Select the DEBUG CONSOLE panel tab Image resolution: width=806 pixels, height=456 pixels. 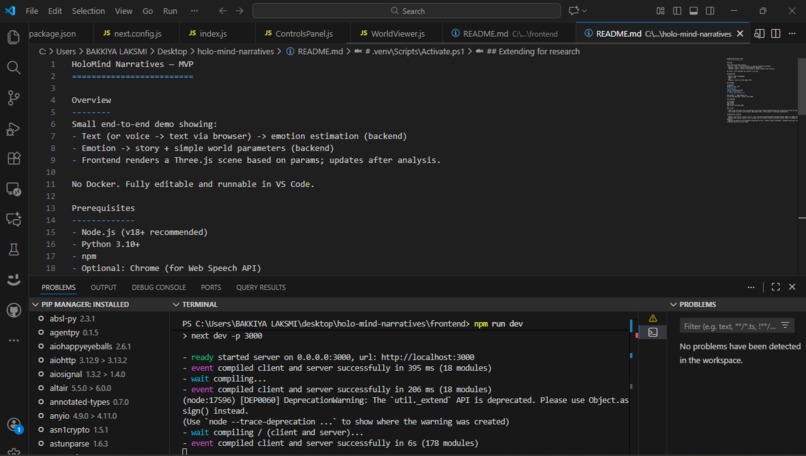[x=158, y=287]
